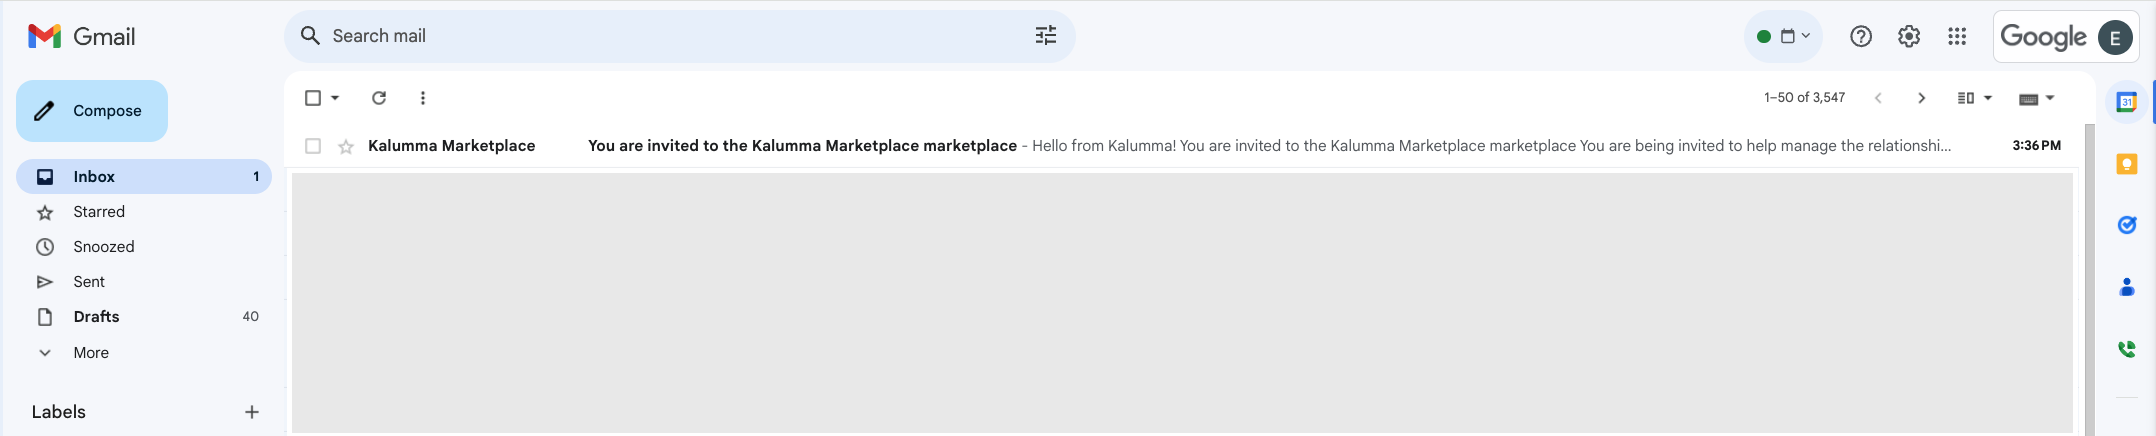
Task: Open Google Tasks side panel icon
Action: 2127,225
